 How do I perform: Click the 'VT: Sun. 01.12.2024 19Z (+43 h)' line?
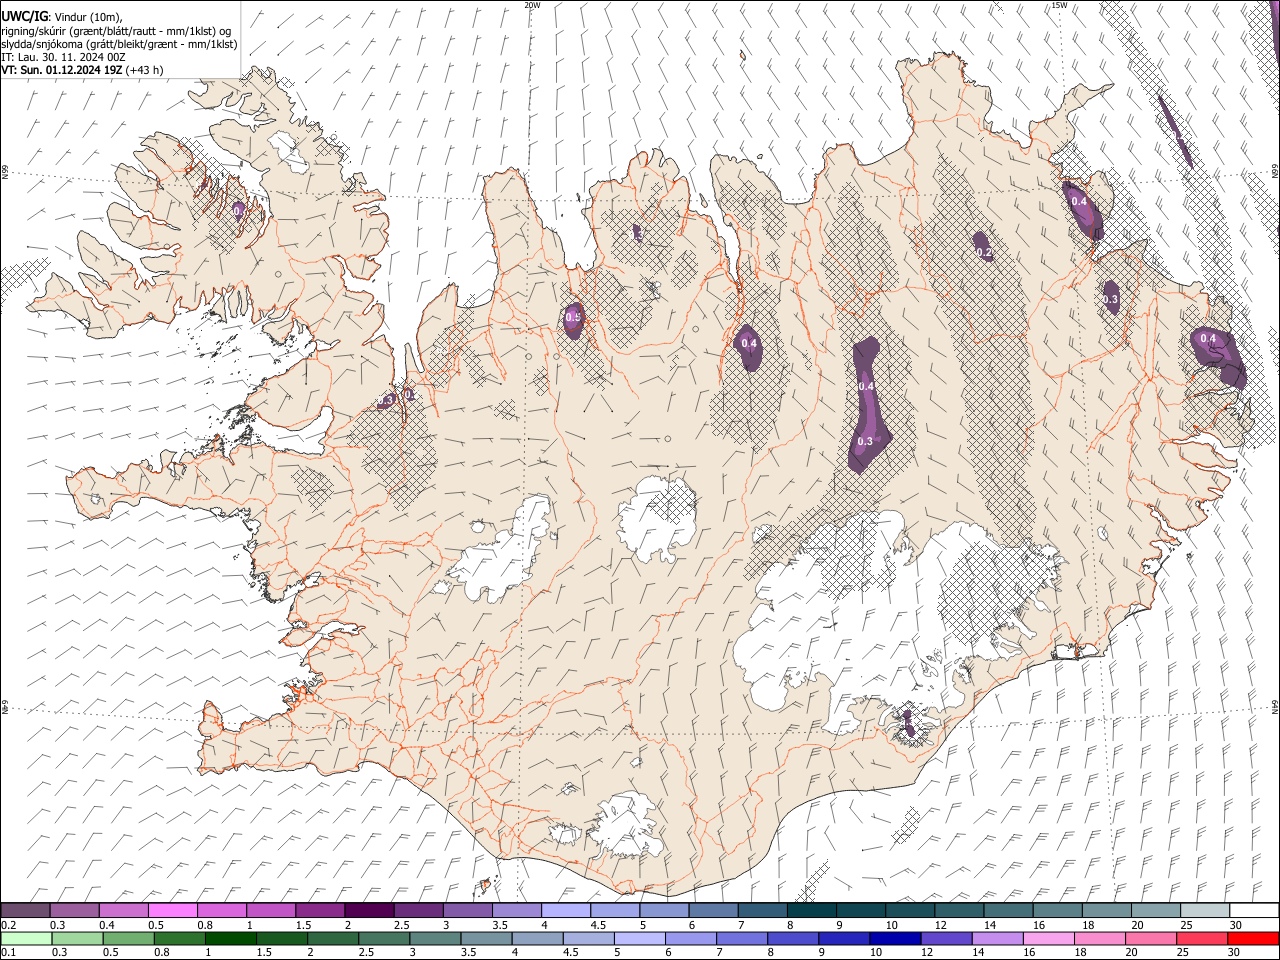[x=82, y=70]
